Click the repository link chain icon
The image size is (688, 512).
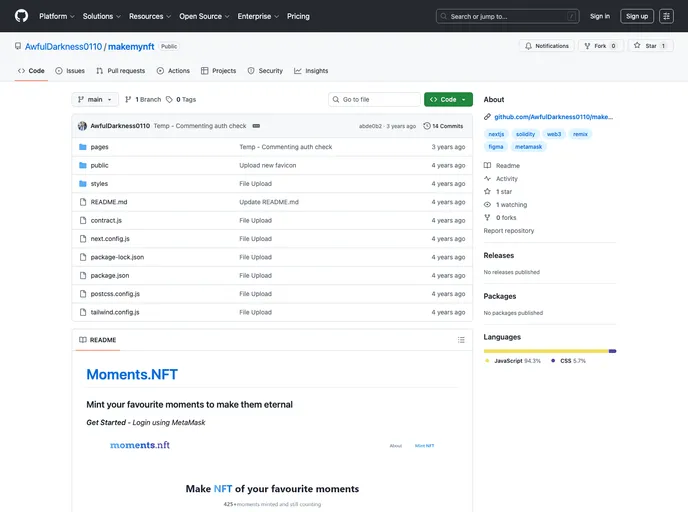point(487,117)
